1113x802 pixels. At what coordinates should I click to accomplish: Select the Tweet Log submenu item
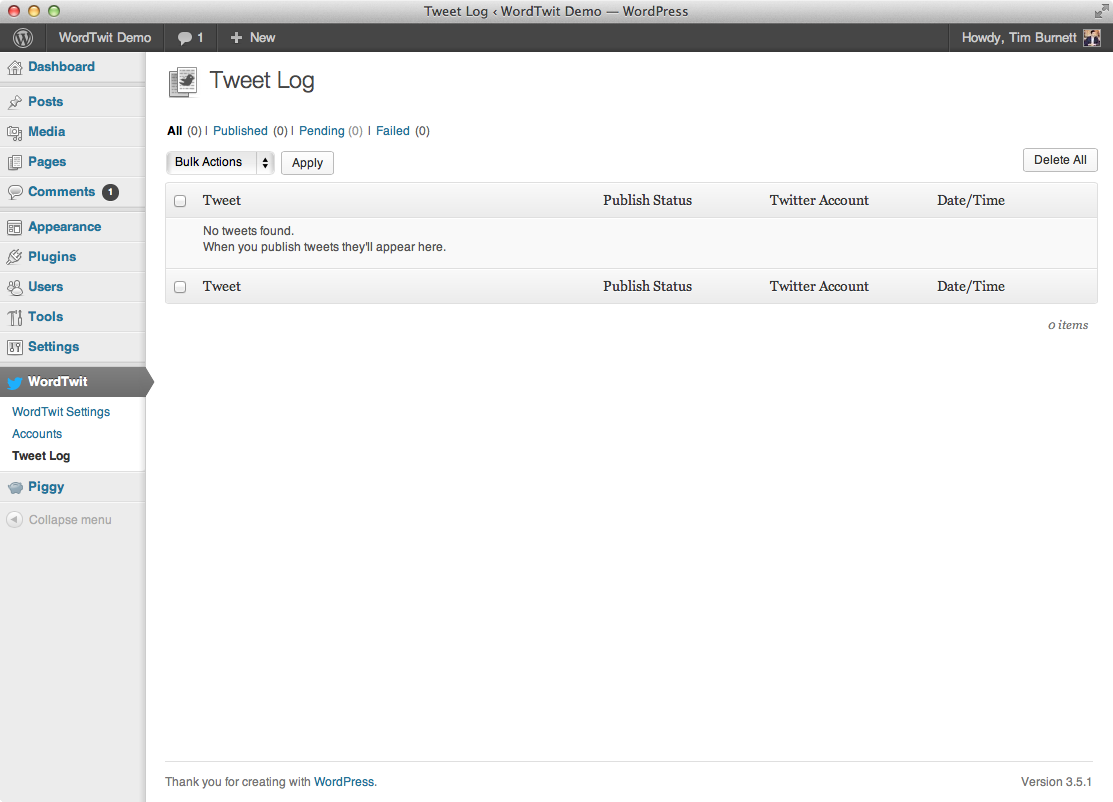[41, 456]
